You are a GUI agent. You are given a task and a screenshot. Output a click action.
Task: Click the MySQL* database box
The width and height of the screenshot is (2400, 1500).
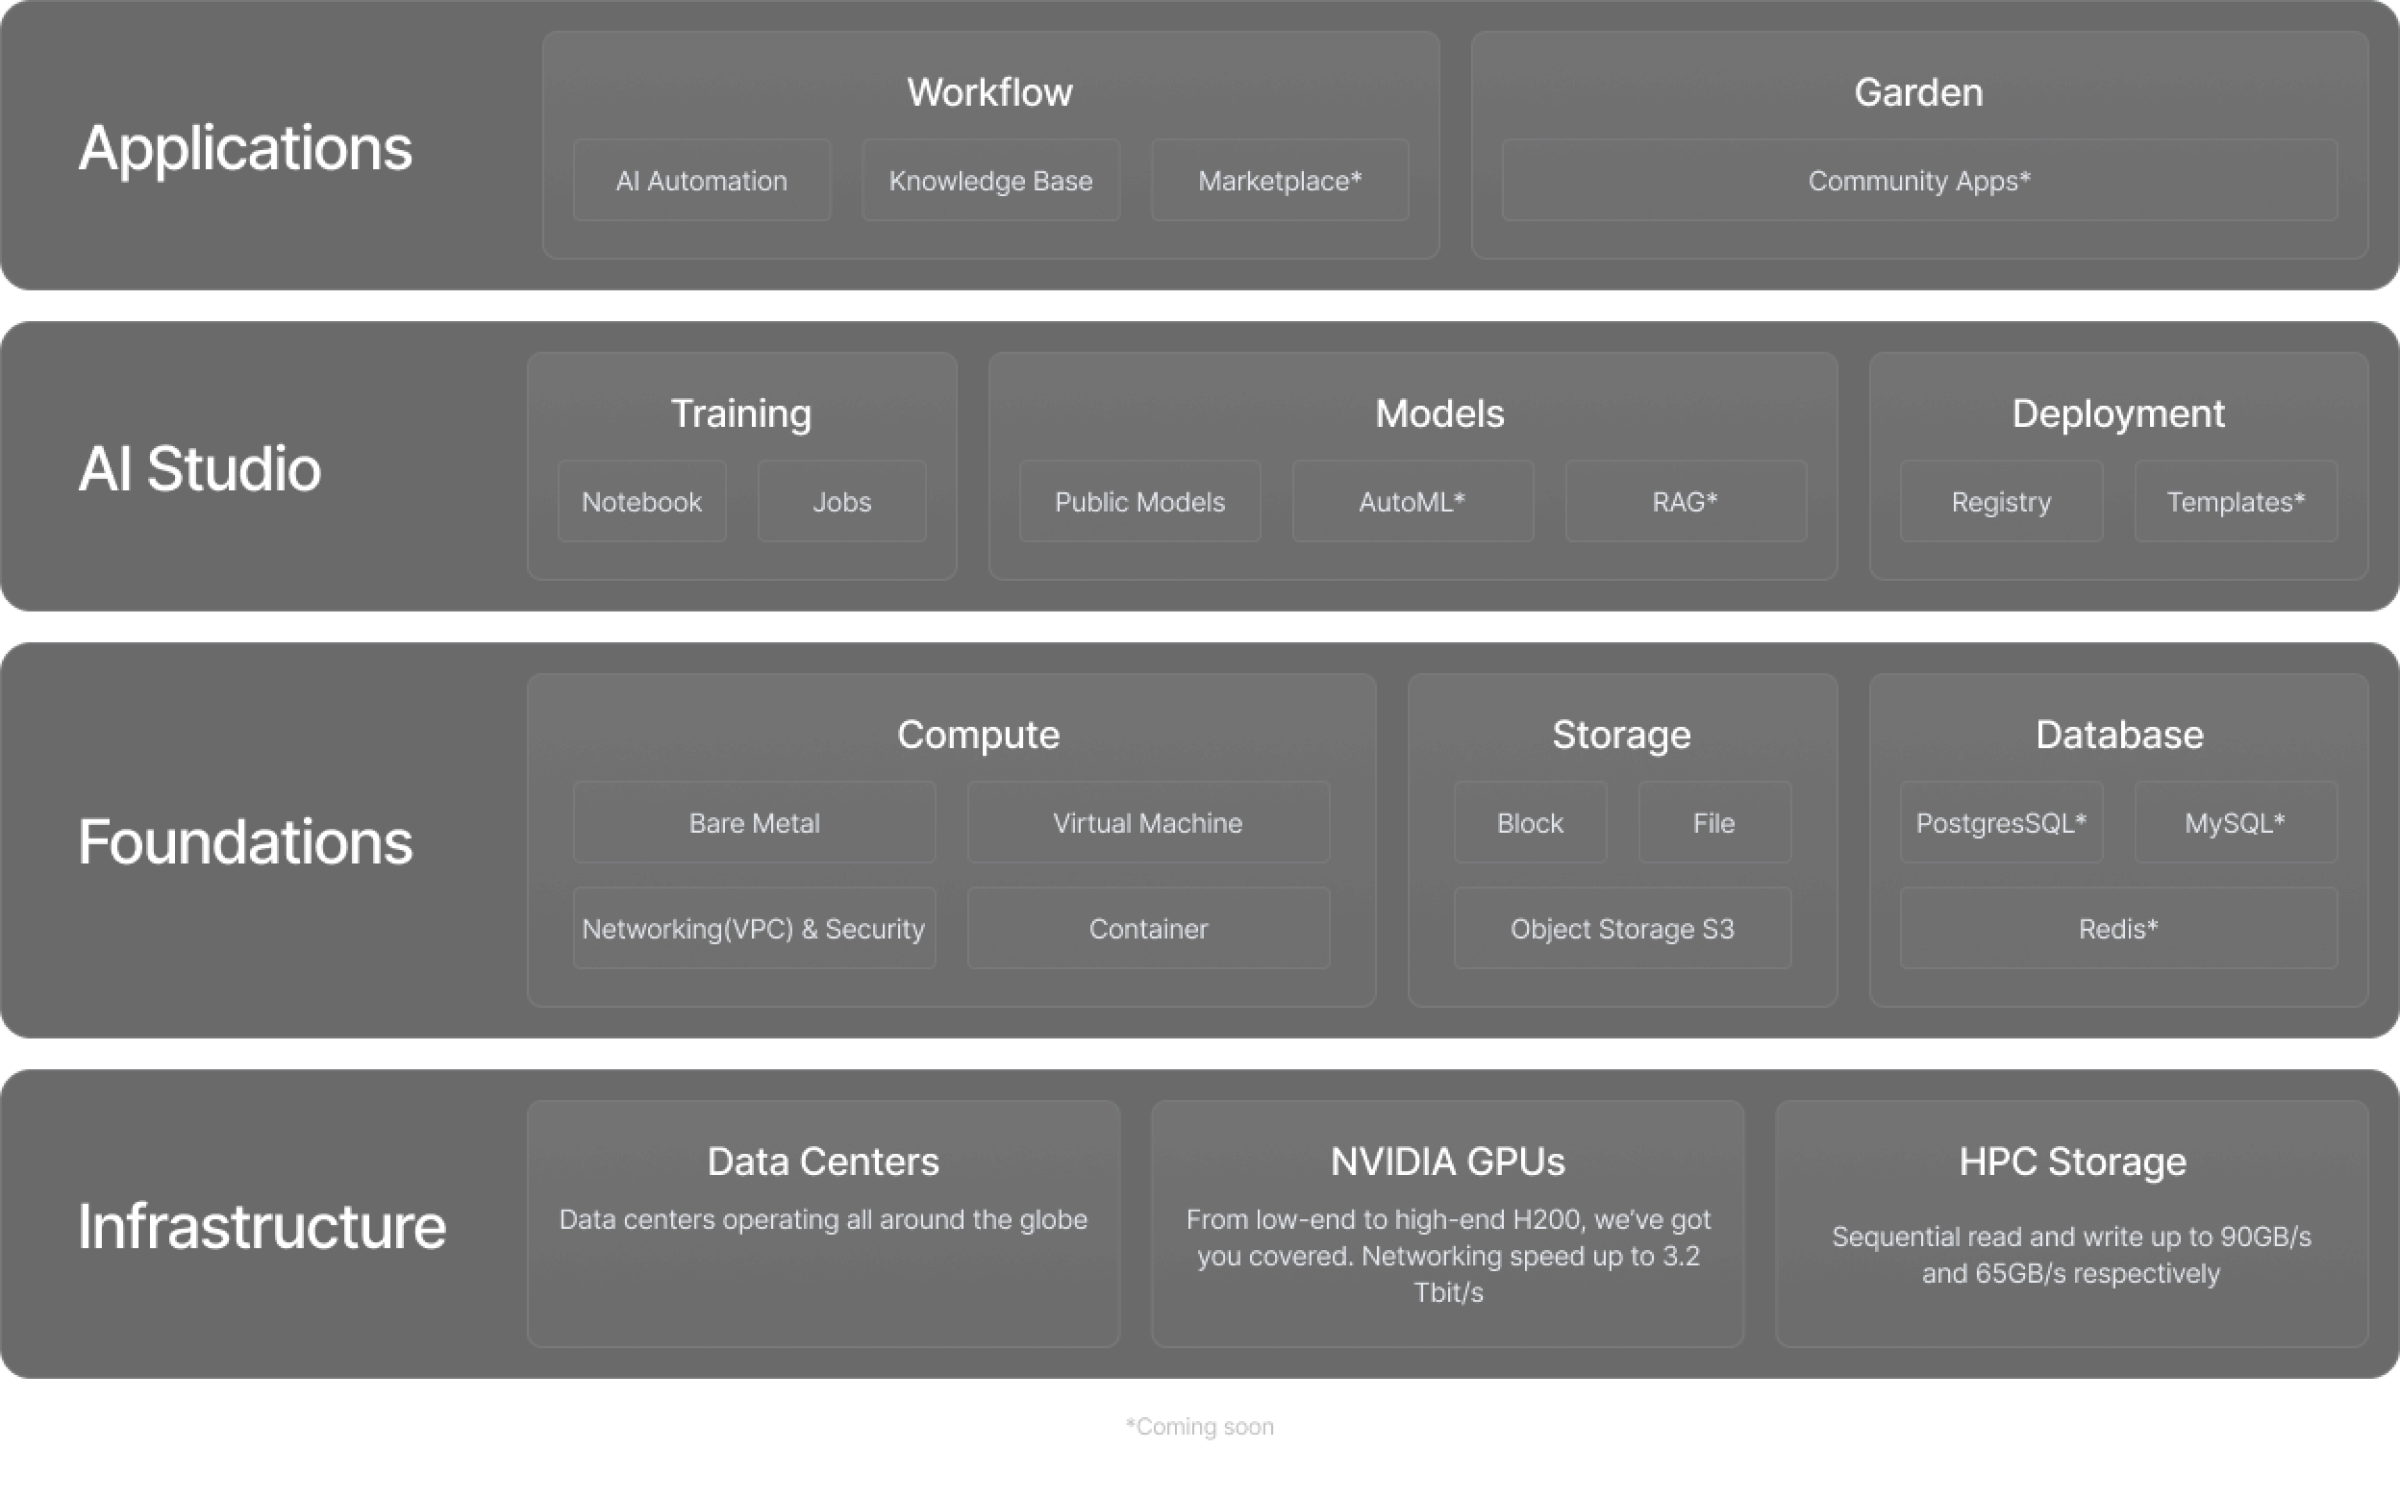coord(2236,822)
